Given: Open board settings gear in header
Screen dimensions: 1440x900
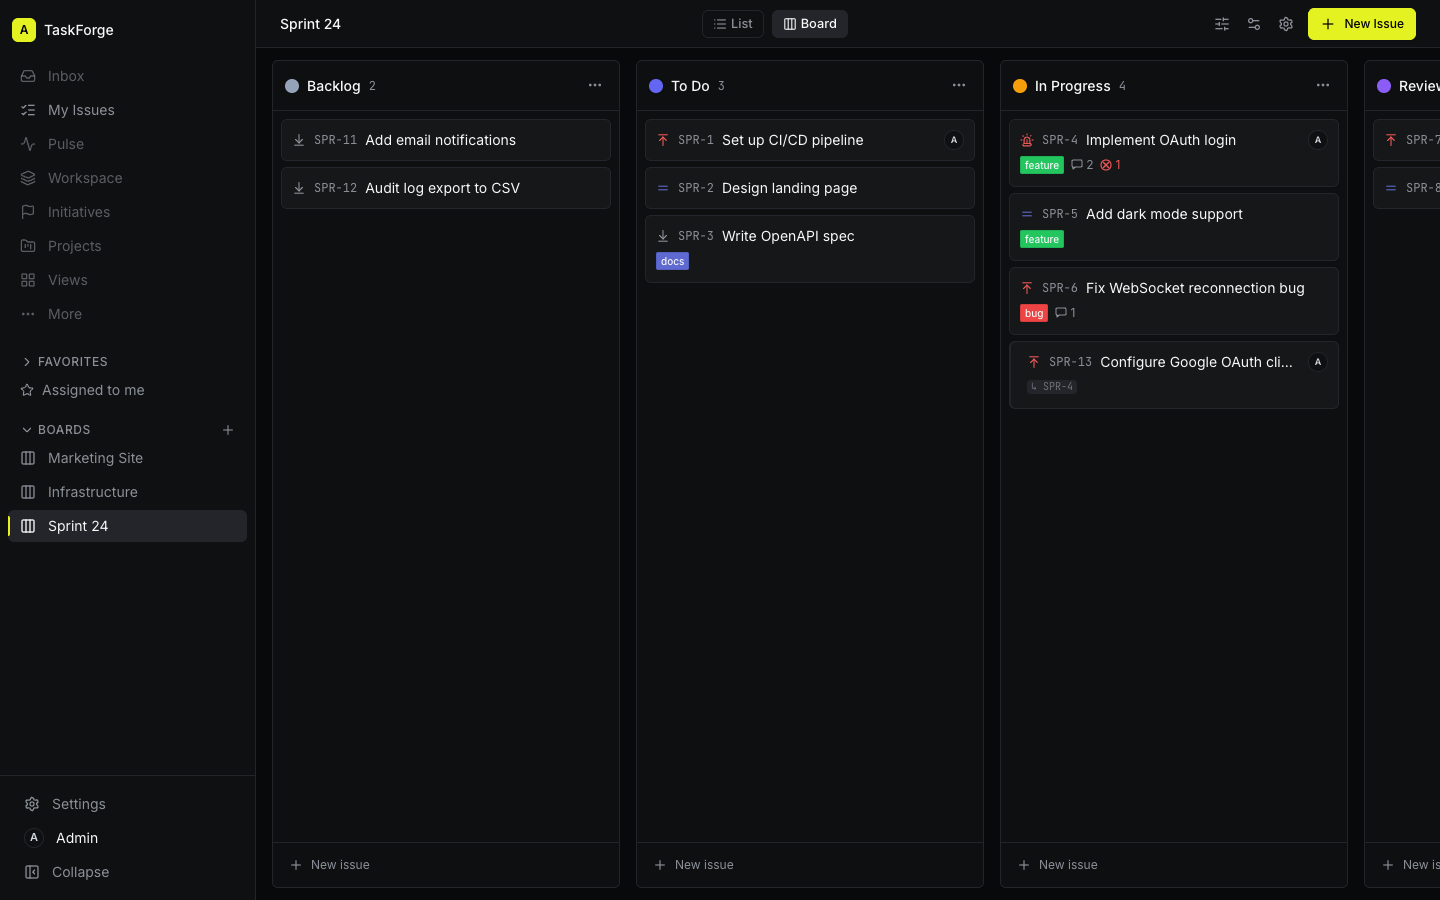Looking at the screenshot, I should click(1286, 24).
